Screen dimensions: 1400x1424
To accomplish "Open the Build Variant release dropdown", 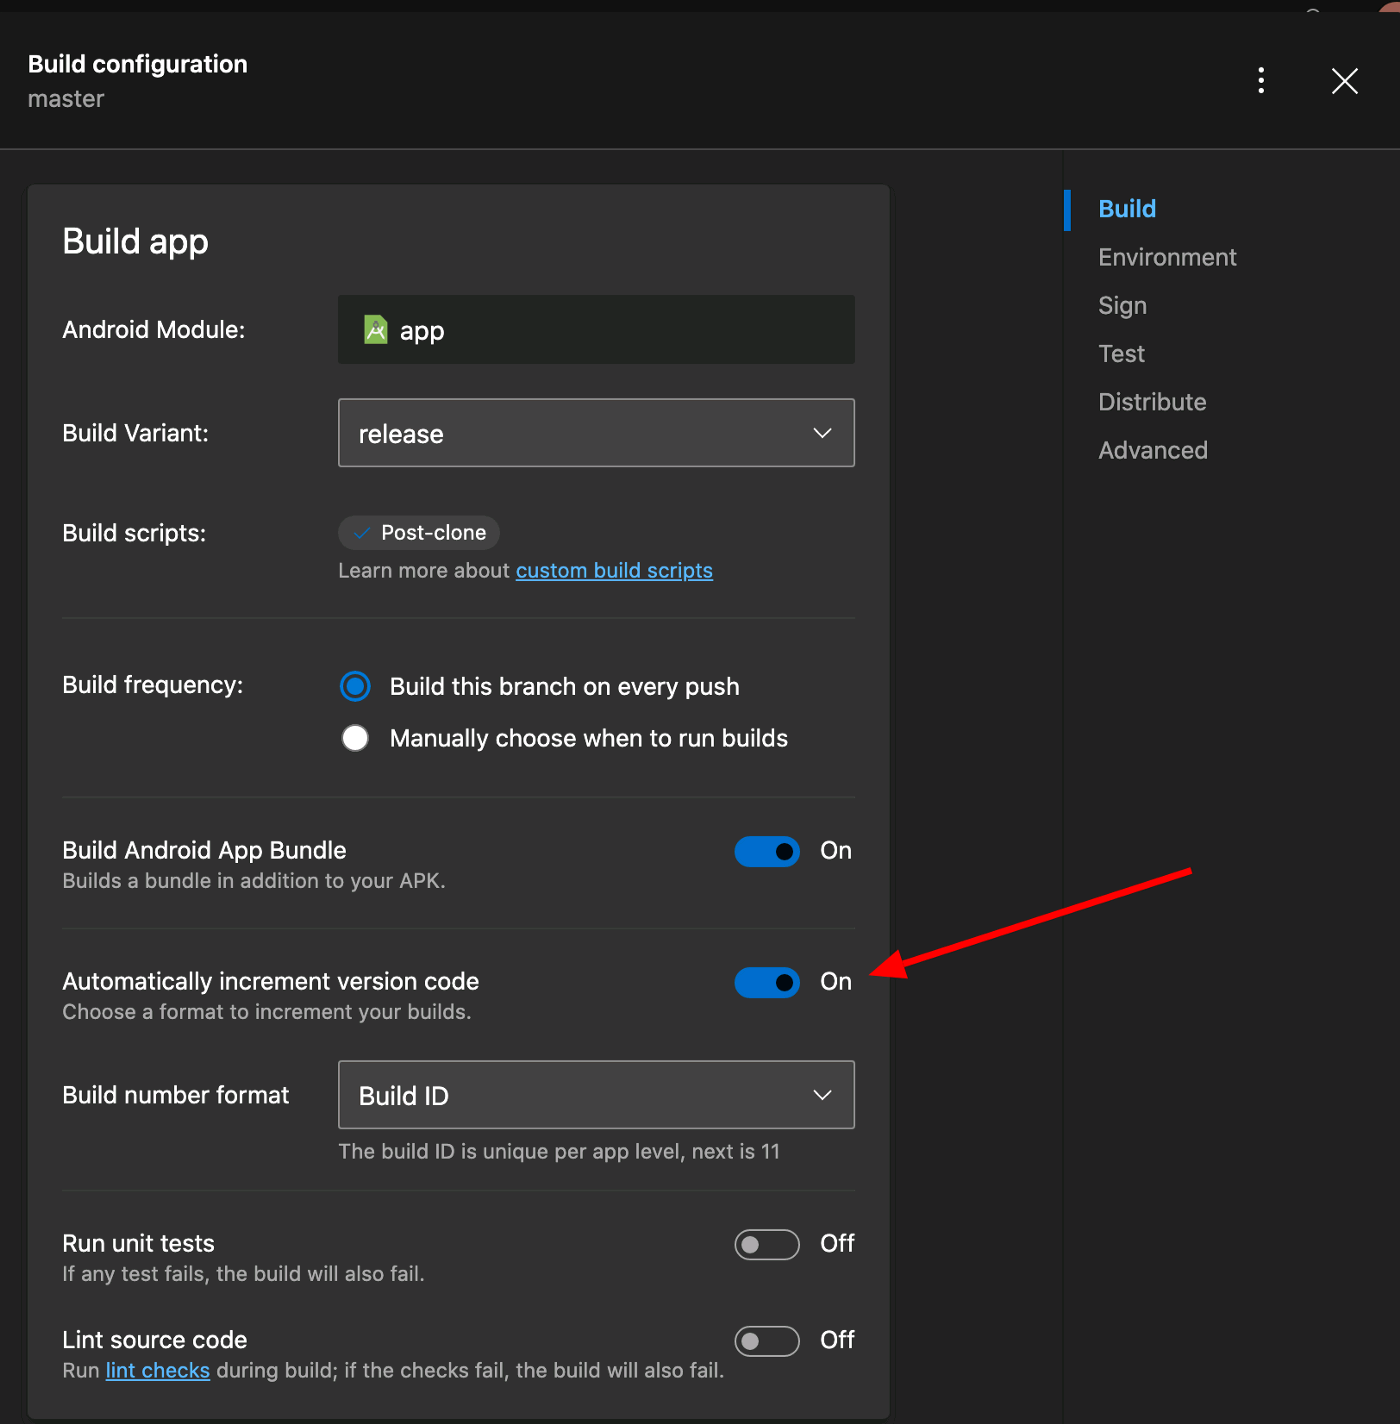I will [596, 433].
